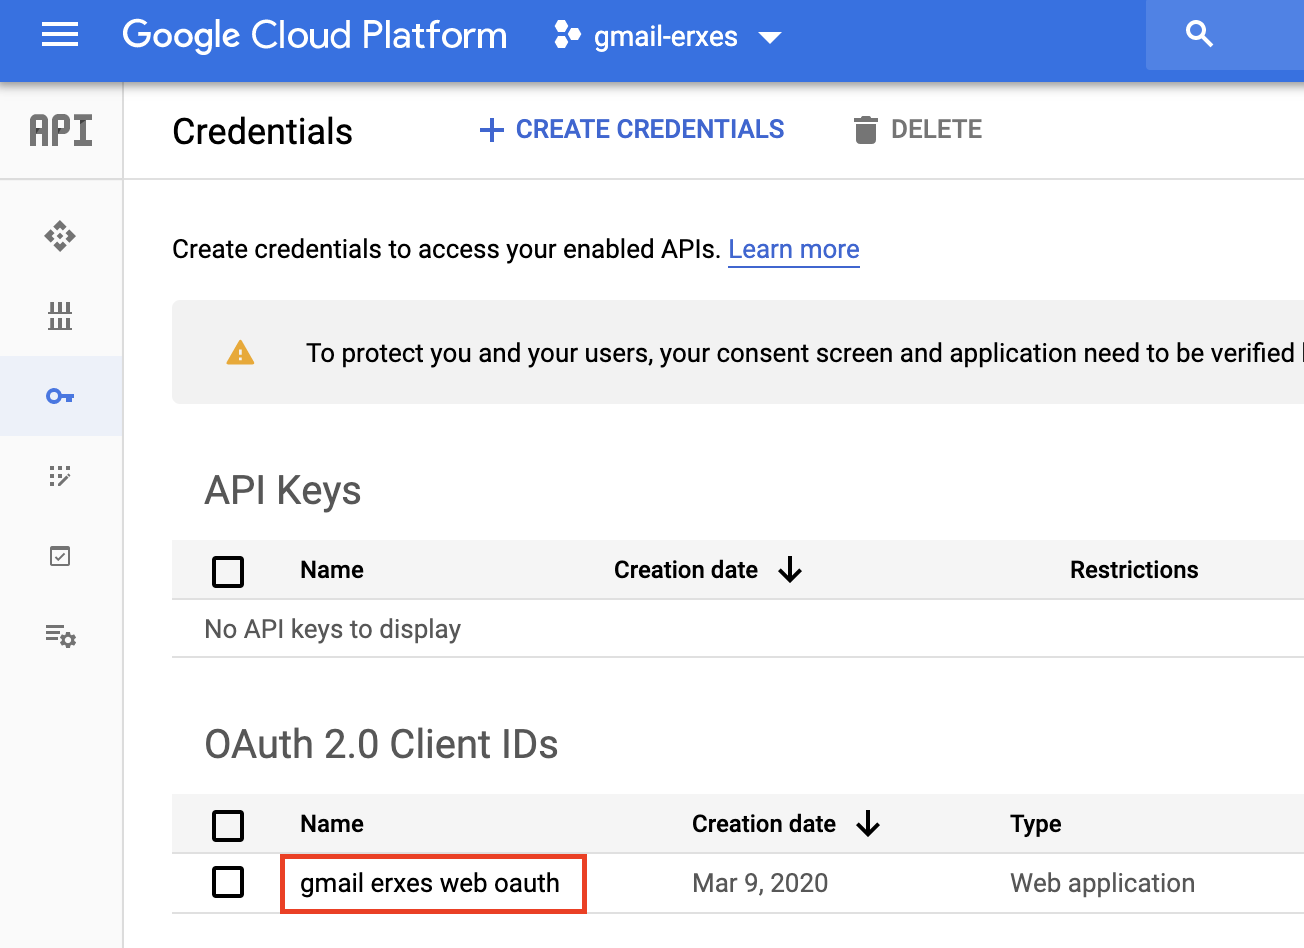Open the OAuth consent screen sidebar icon
The height and width of the screenshot is (948, 1304).
point(60,476)
